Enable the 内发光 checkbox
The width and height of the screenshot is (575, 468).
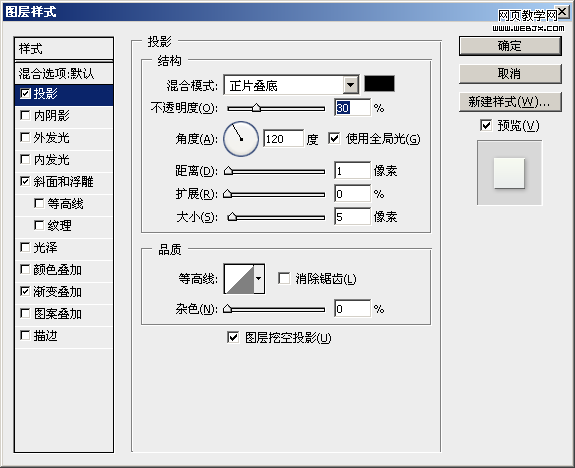[25, 160]
